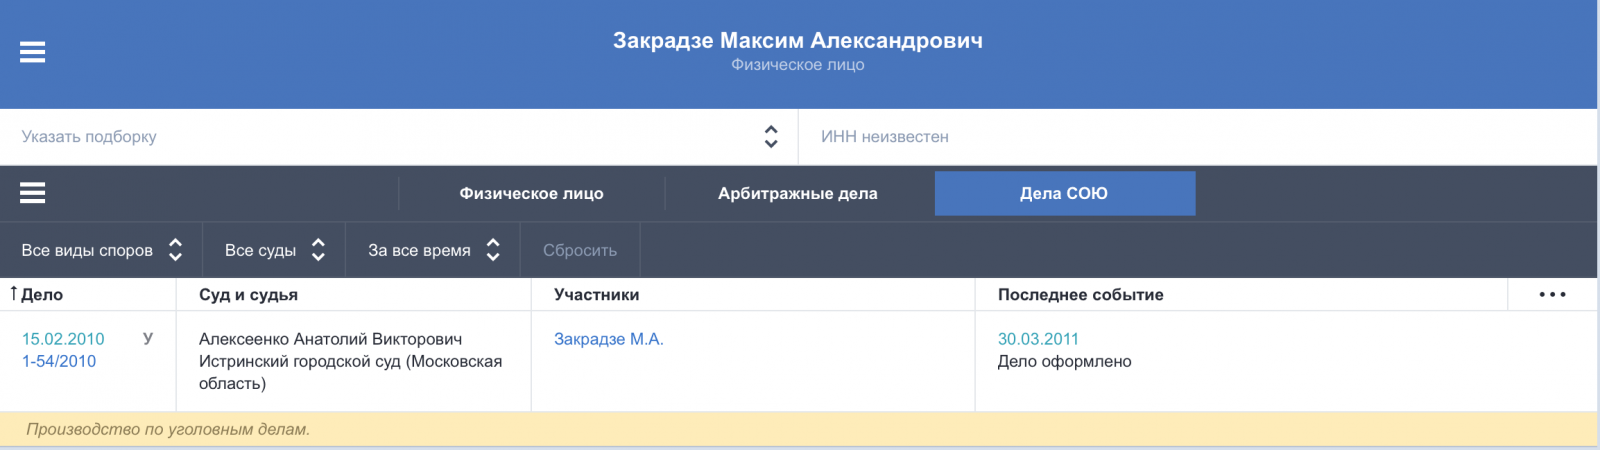Click the ИНН неизвестен field
Image resolution: width=1600 pixels, height=450 pixels.
1198,137
